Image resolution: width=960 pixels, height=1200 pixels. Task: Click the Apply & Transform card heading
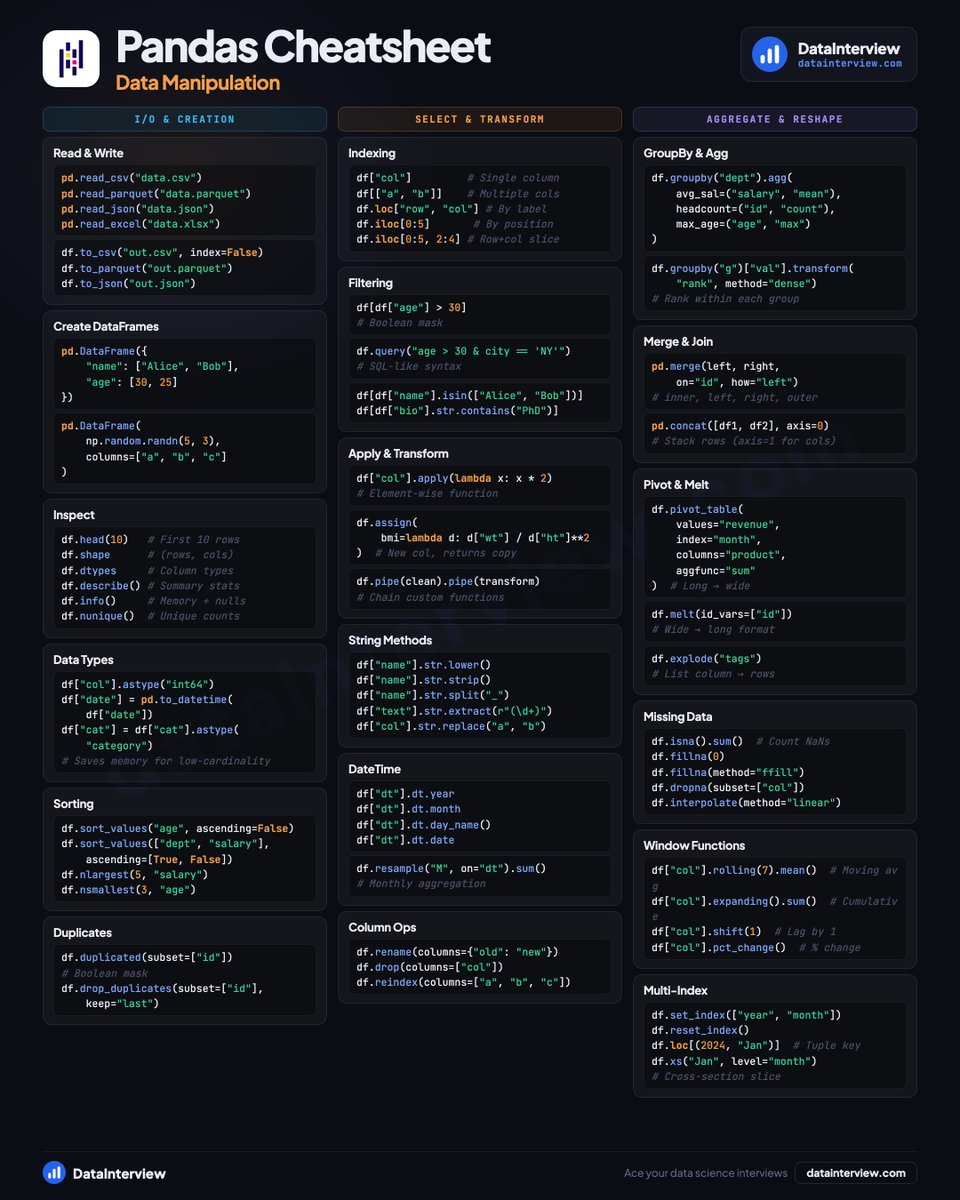pos(398,453)
